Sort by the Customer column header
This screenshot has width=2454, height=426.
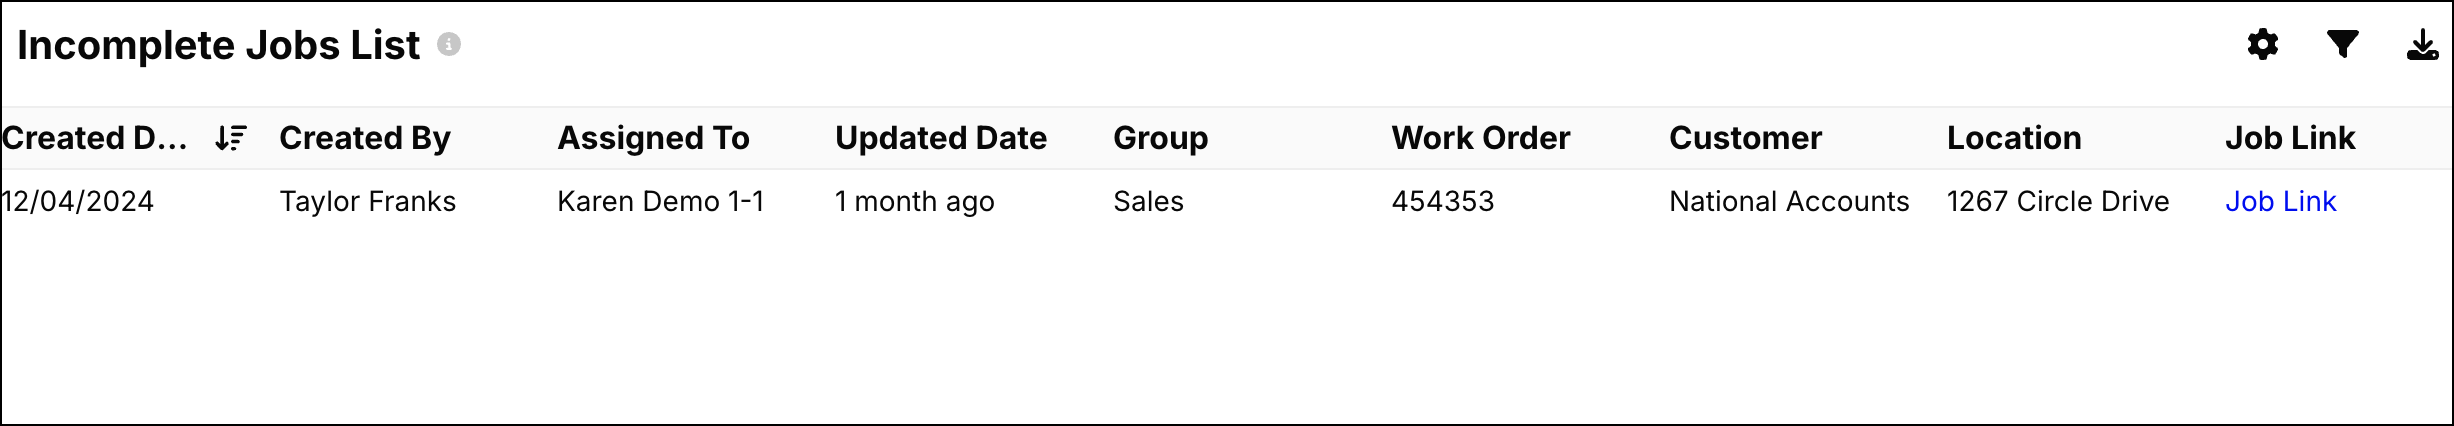pyautogui.click(x=1745, y=138)
